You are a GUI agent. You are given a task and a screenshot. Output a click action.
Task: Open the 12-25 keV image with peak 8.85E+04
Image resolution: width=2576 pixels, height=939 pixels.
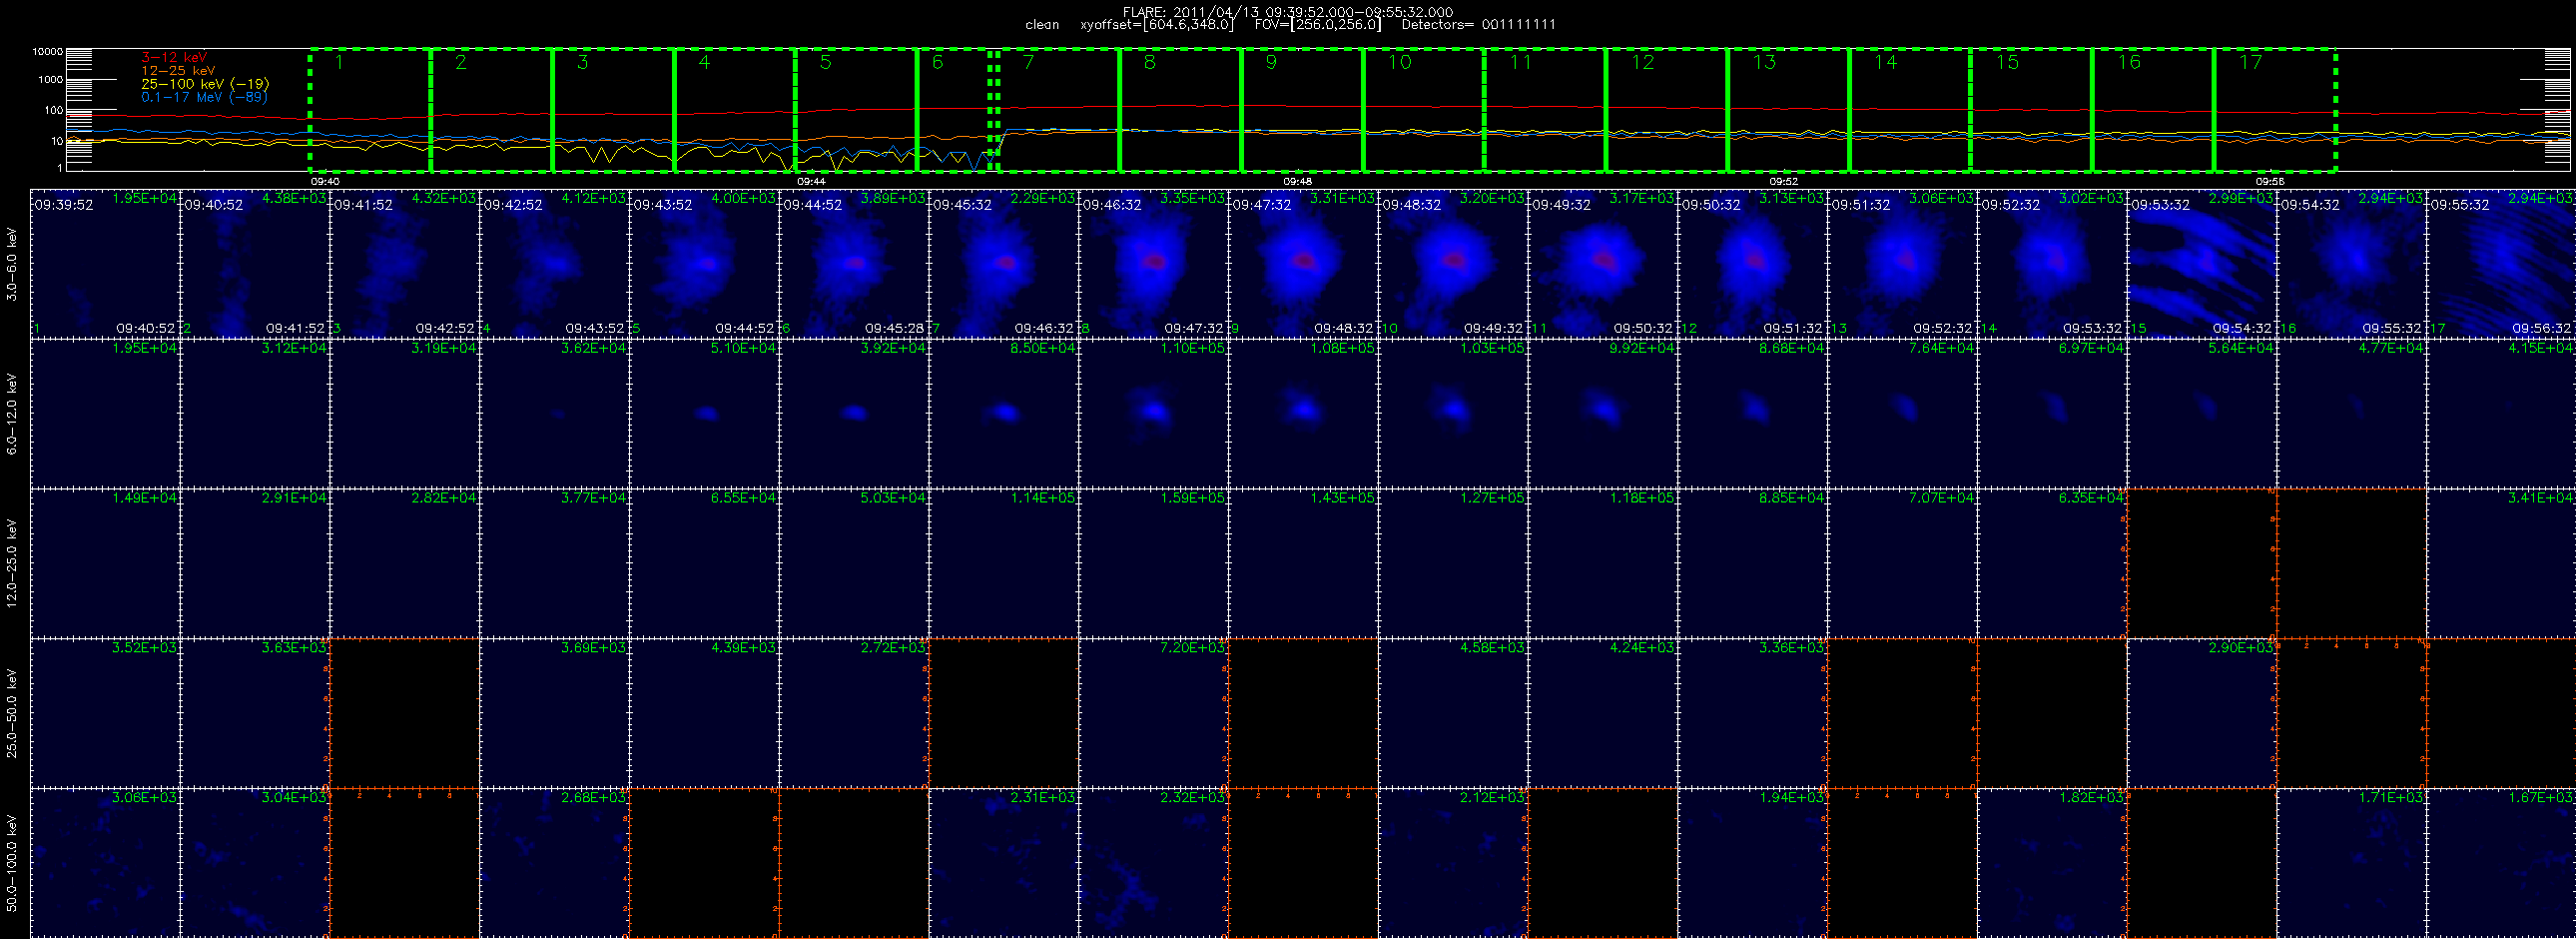click(x=1753, y=563)
